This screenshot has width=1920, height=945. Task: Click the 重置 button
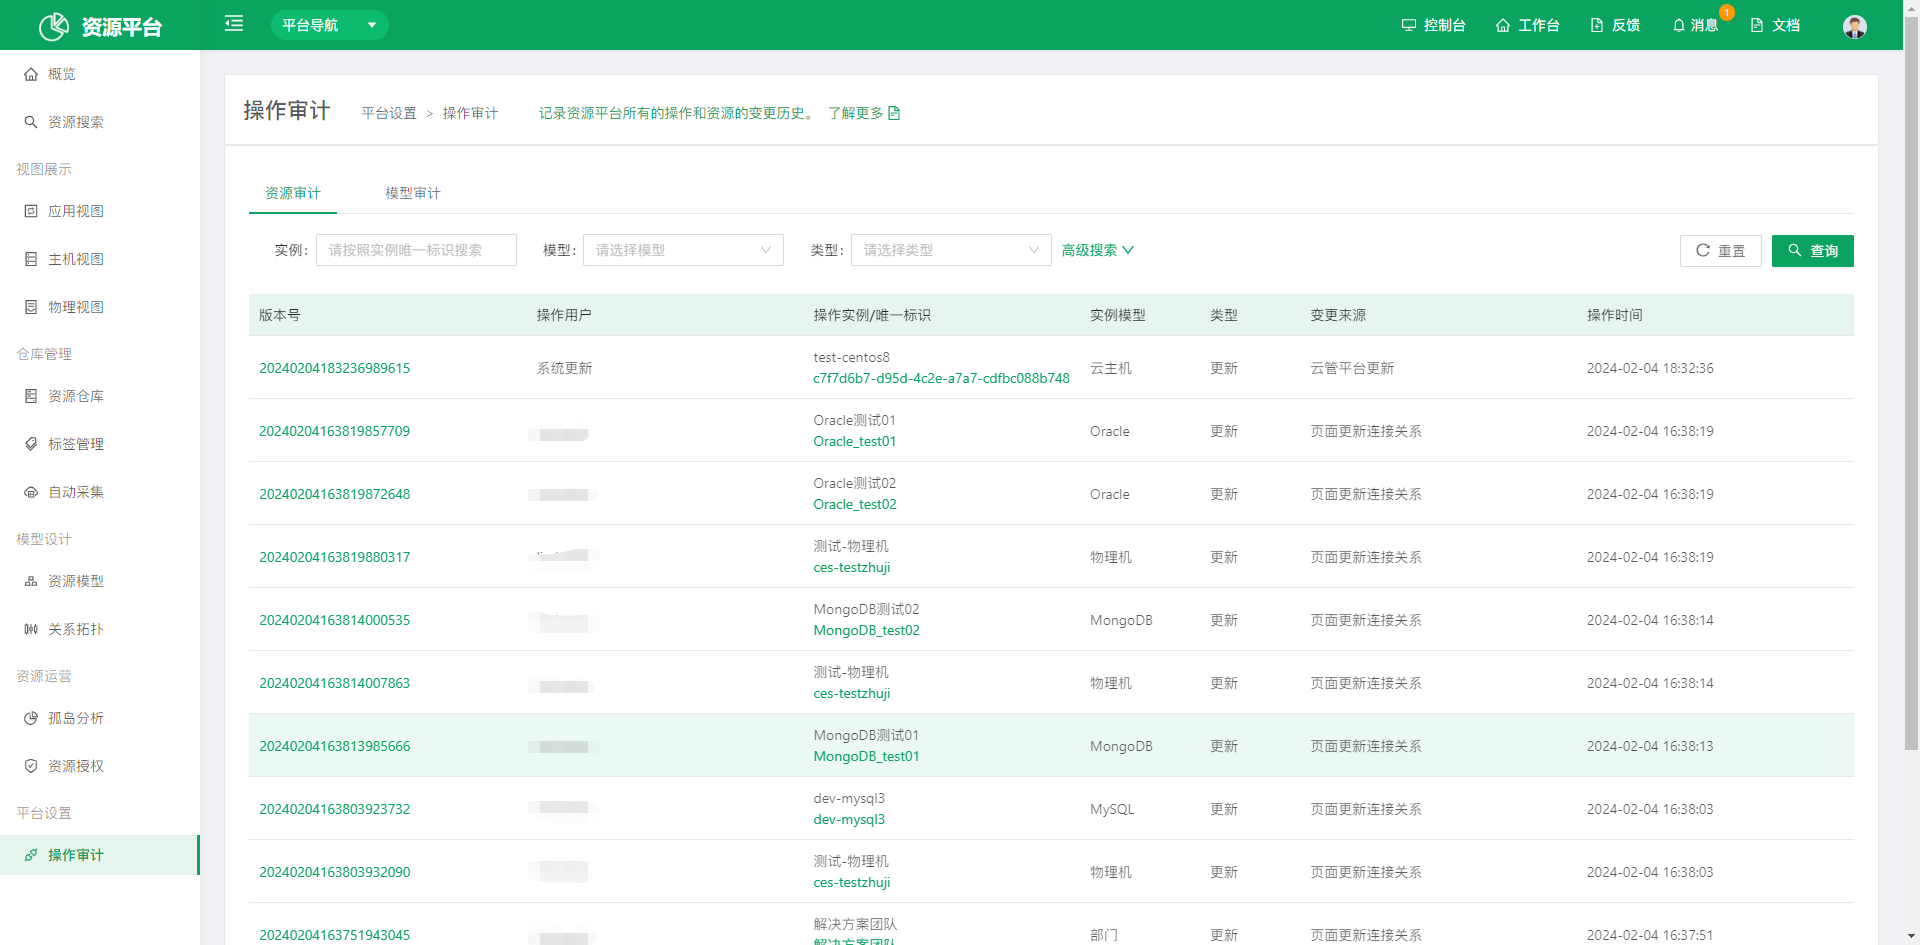click(x=1720, y=251)
